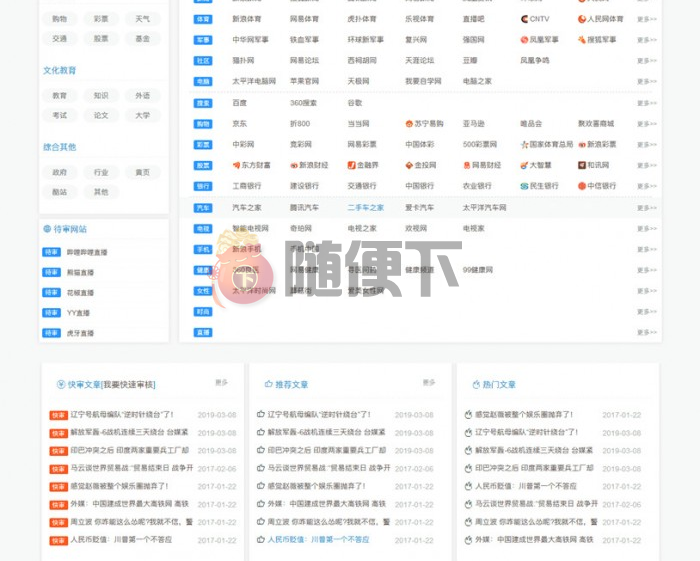Select the 体育 category badge

coord(203,19)
